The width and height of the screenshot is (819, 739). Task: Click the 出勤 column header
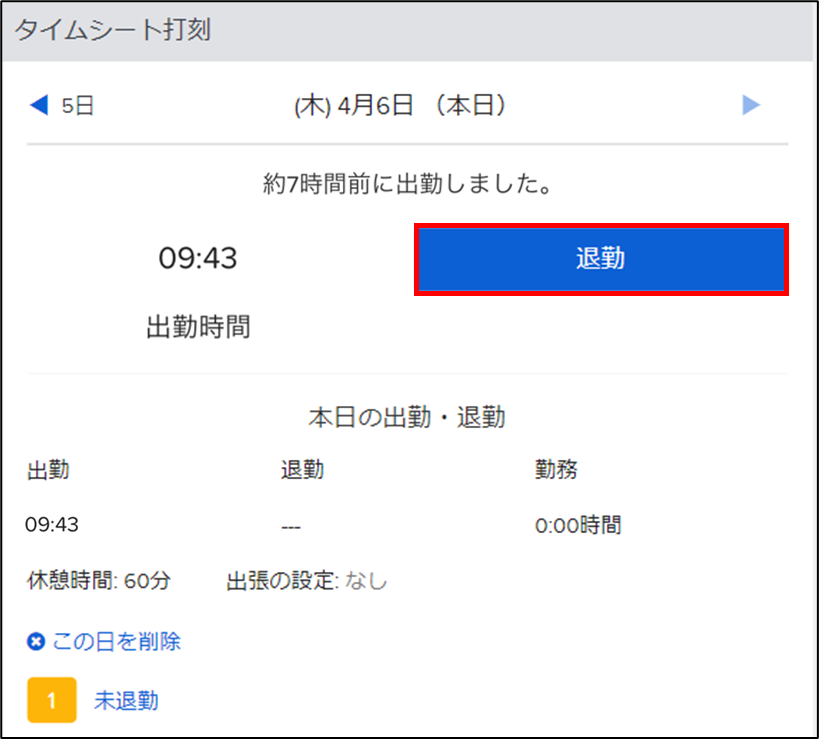[x=48, y=470]
